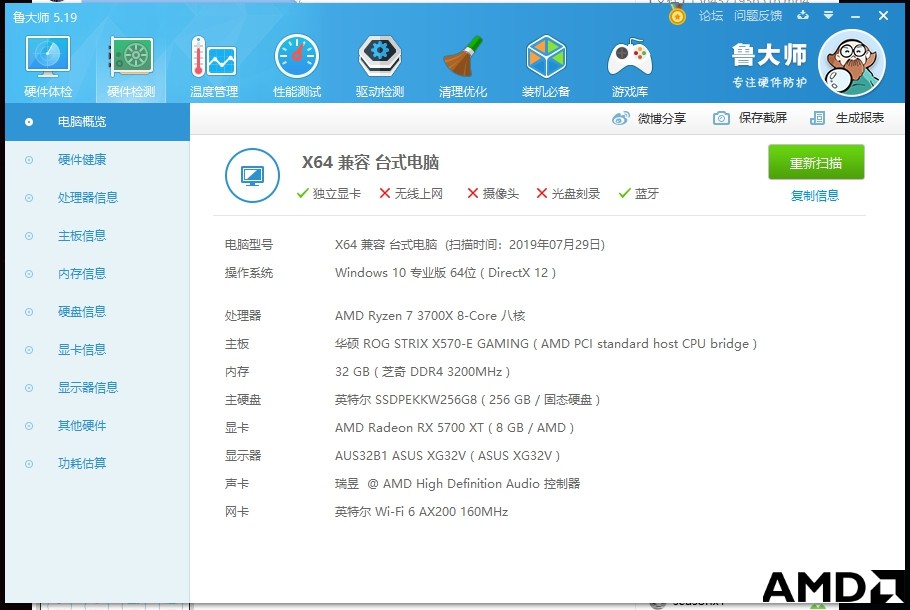
Task: Click the gold medal icon in title bar
Action: click(677, 15)
